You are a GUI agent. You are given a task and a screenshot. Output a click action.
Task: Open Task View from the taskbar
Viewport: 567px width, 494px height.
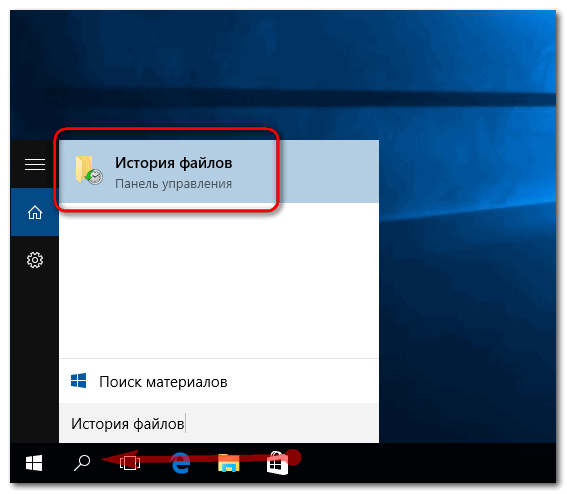pyautogui.click(x=130, y=463)
